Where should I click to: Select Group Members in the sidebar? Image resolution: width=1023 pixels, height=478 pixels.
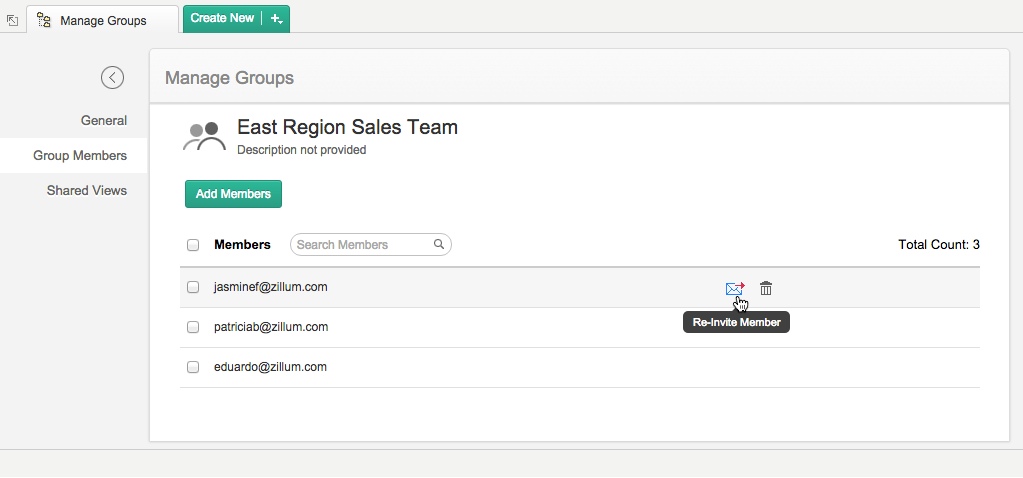(79, 155)
